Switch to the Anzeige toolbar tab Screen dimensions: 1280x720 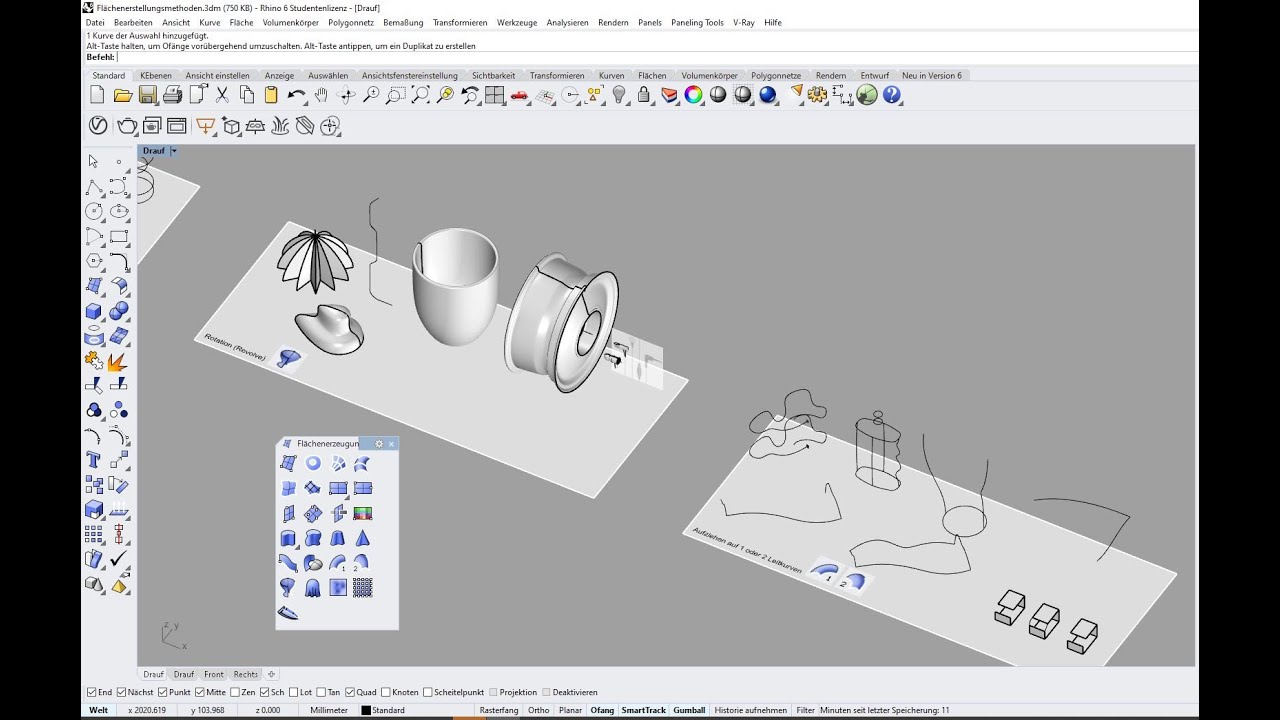(x=279, y=75)
